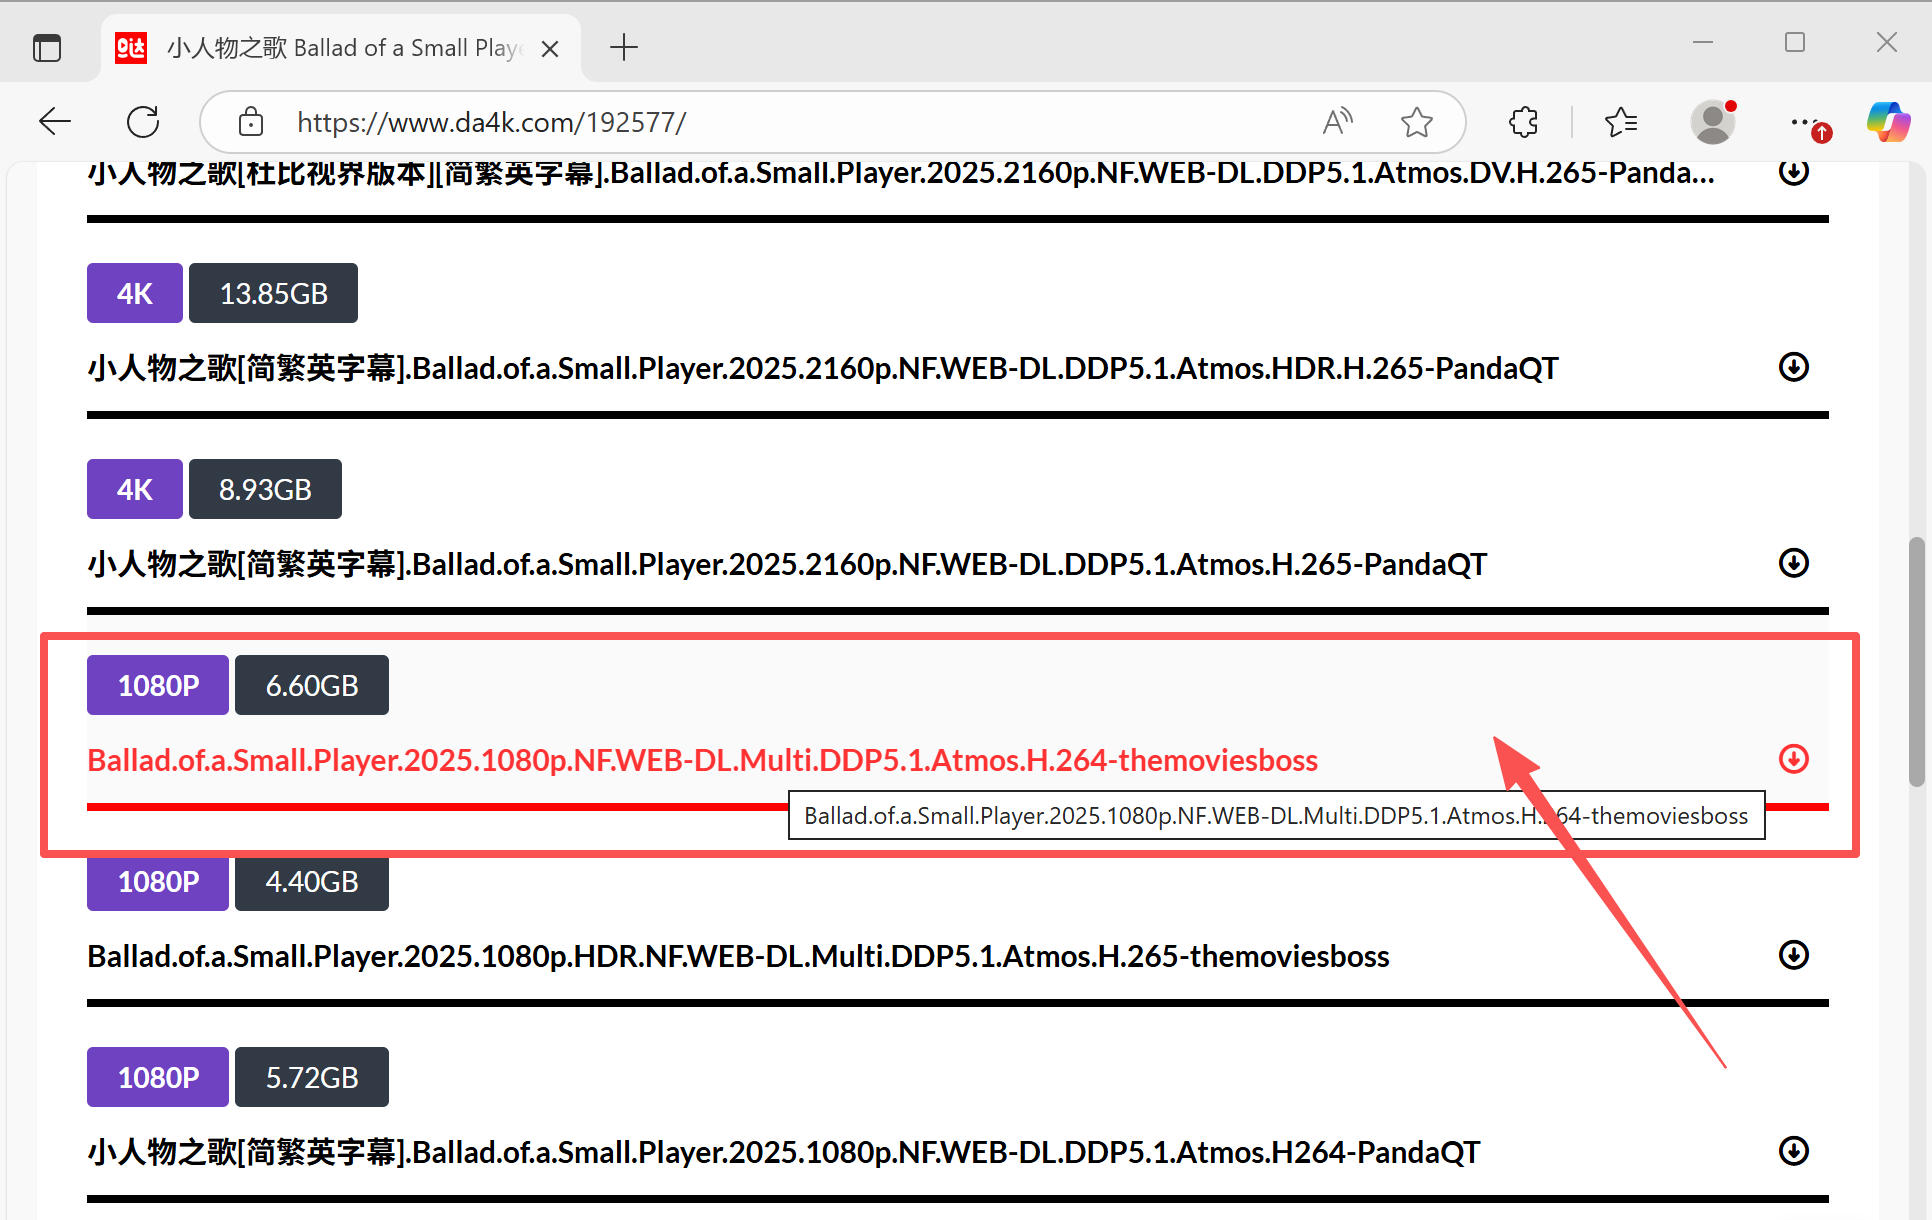Open 1080p HDR H.265 themoviesboss link
This screenshot has width=1932, height=1220.
[738, 956]
